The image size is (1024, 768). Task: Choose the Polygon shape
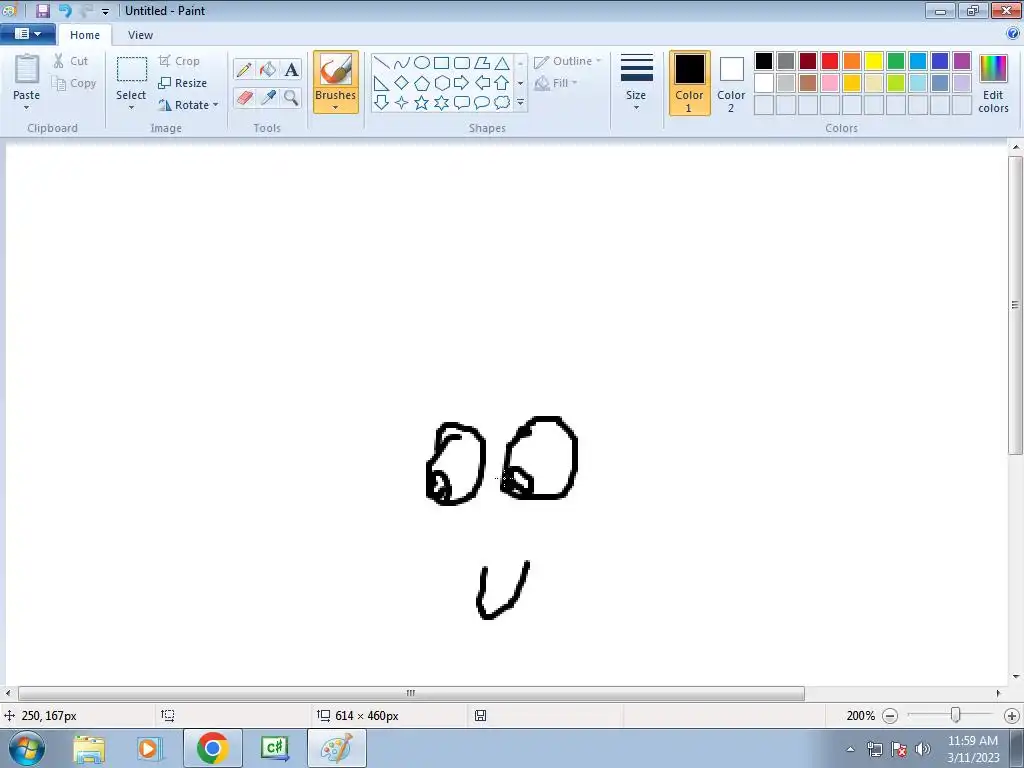click(482, 63)
